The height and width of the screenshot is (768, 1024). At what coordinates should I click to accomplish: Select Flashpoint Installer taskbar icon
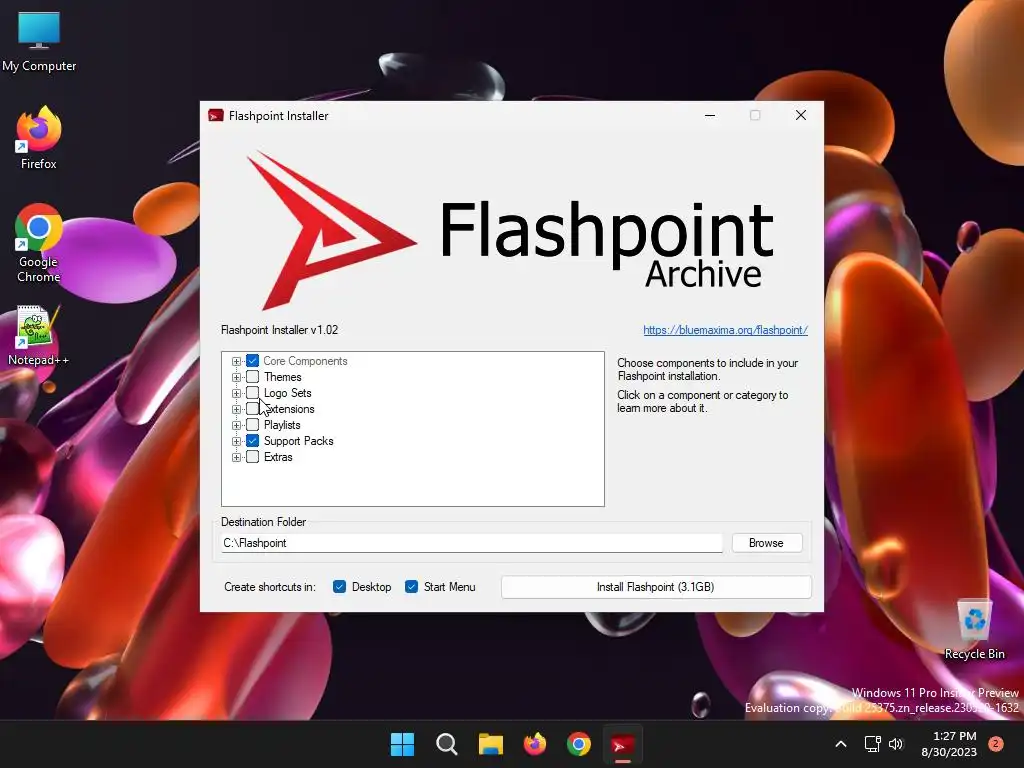[x=622, y=744]
